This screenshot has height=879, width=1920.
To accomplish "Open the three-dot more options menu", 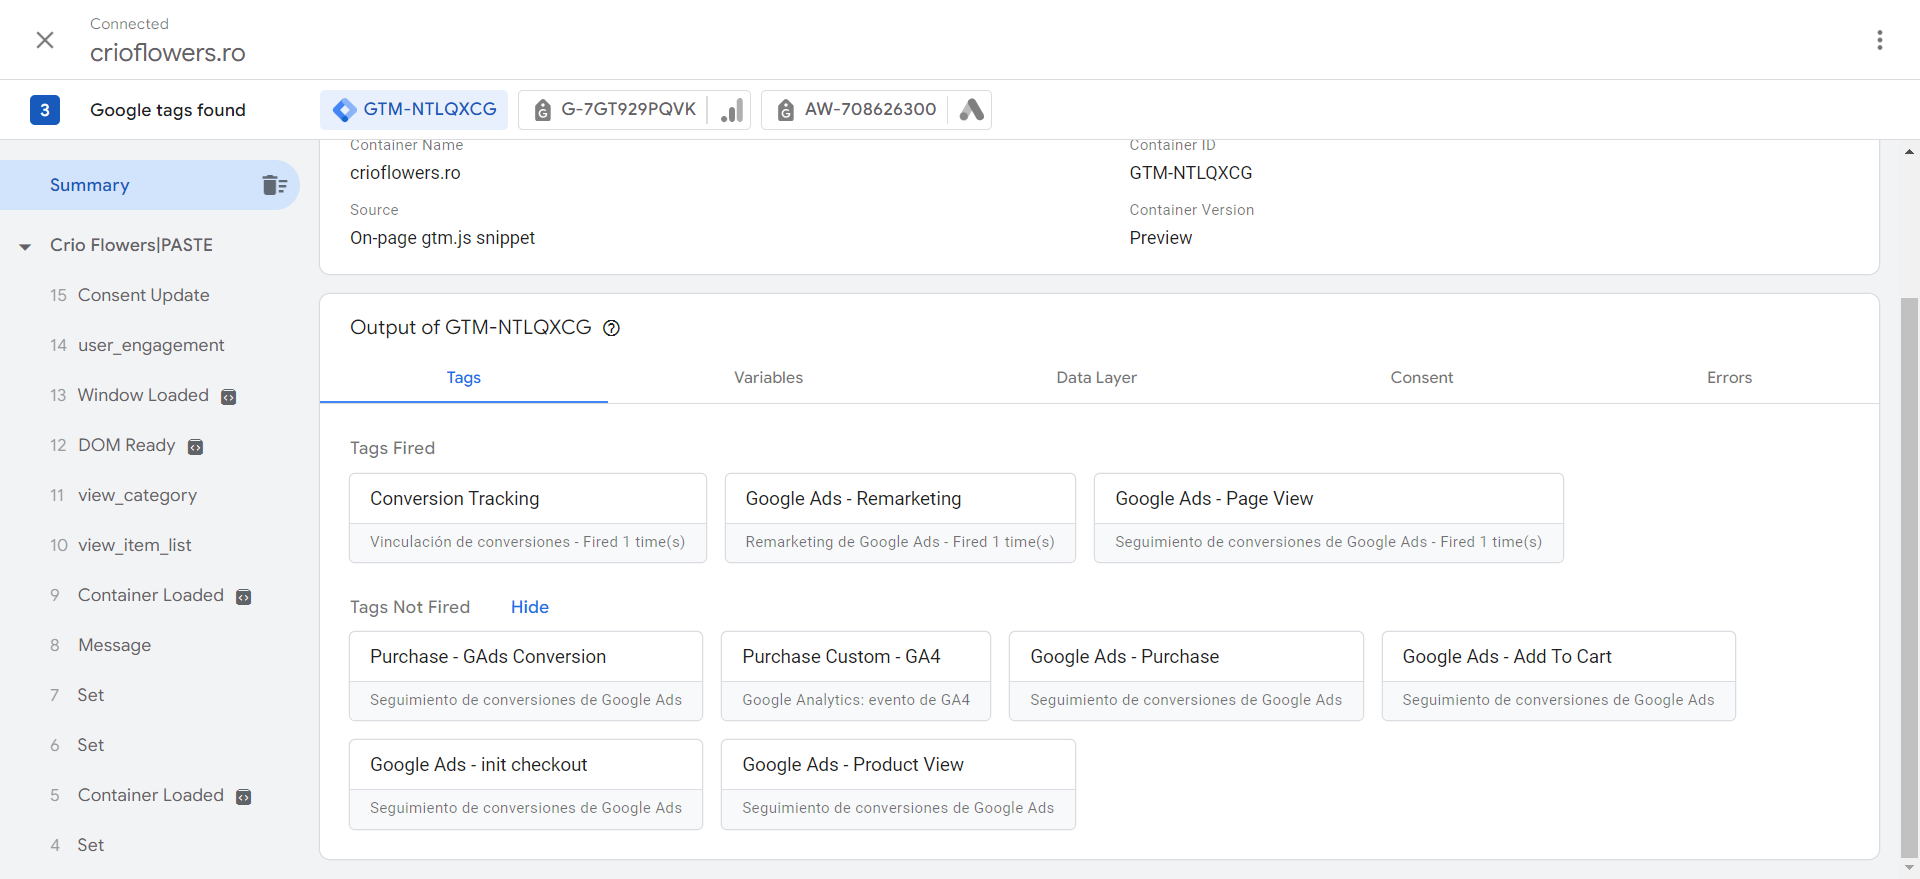I will 1879,40.
